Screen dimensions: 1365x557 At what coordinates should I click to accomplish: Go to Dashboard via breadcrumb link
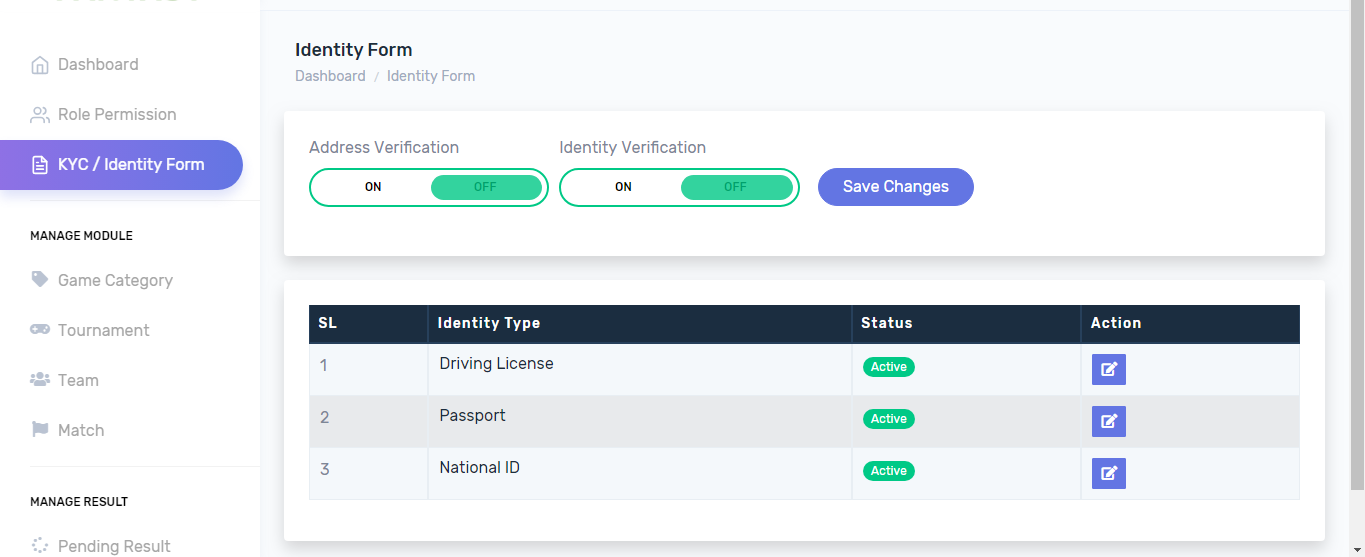click(x=330, y=76)
